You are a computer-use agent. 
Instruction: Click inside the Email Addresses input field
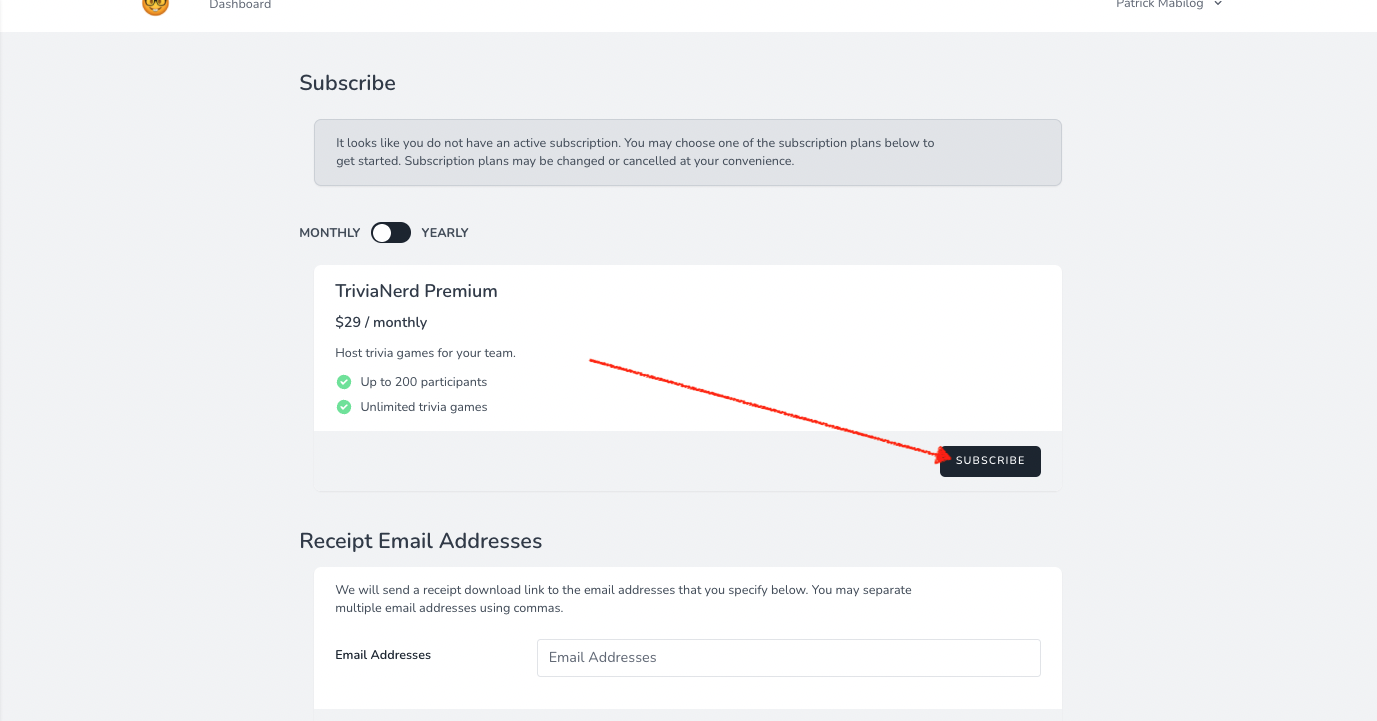788,657
